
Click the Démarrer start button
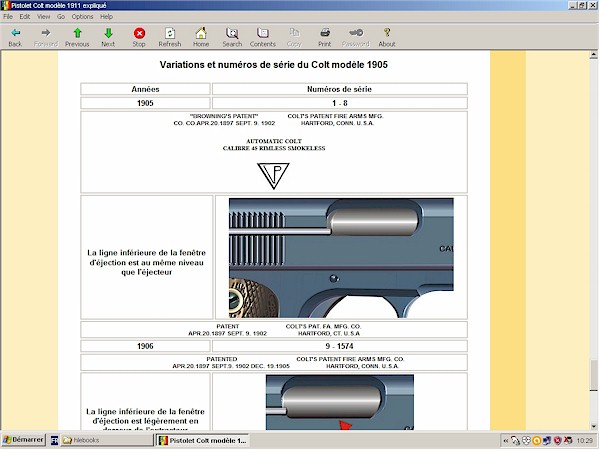click(24, 440)
